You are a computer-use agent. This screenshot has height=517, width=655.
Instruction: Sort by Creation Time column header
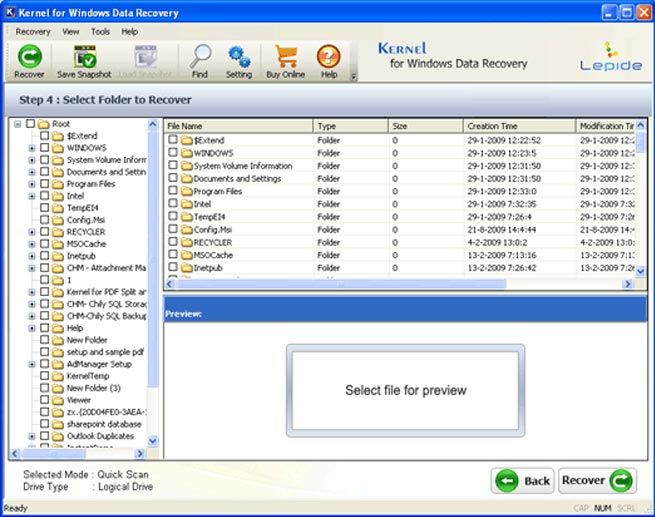(520, 126)
